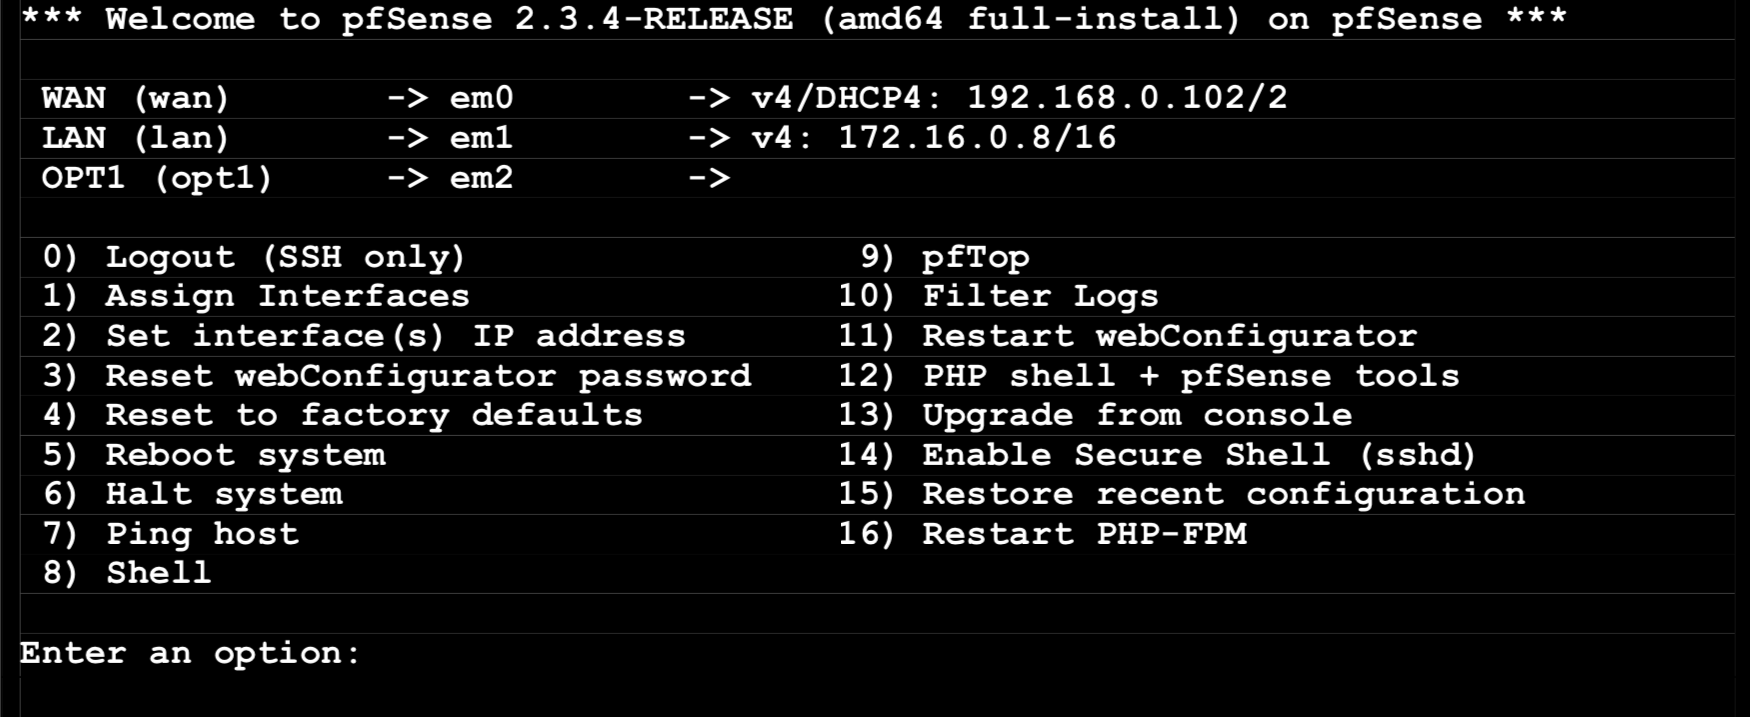Click the Filter Logs entry
1750x717 pixels.
tap(998, 296)
